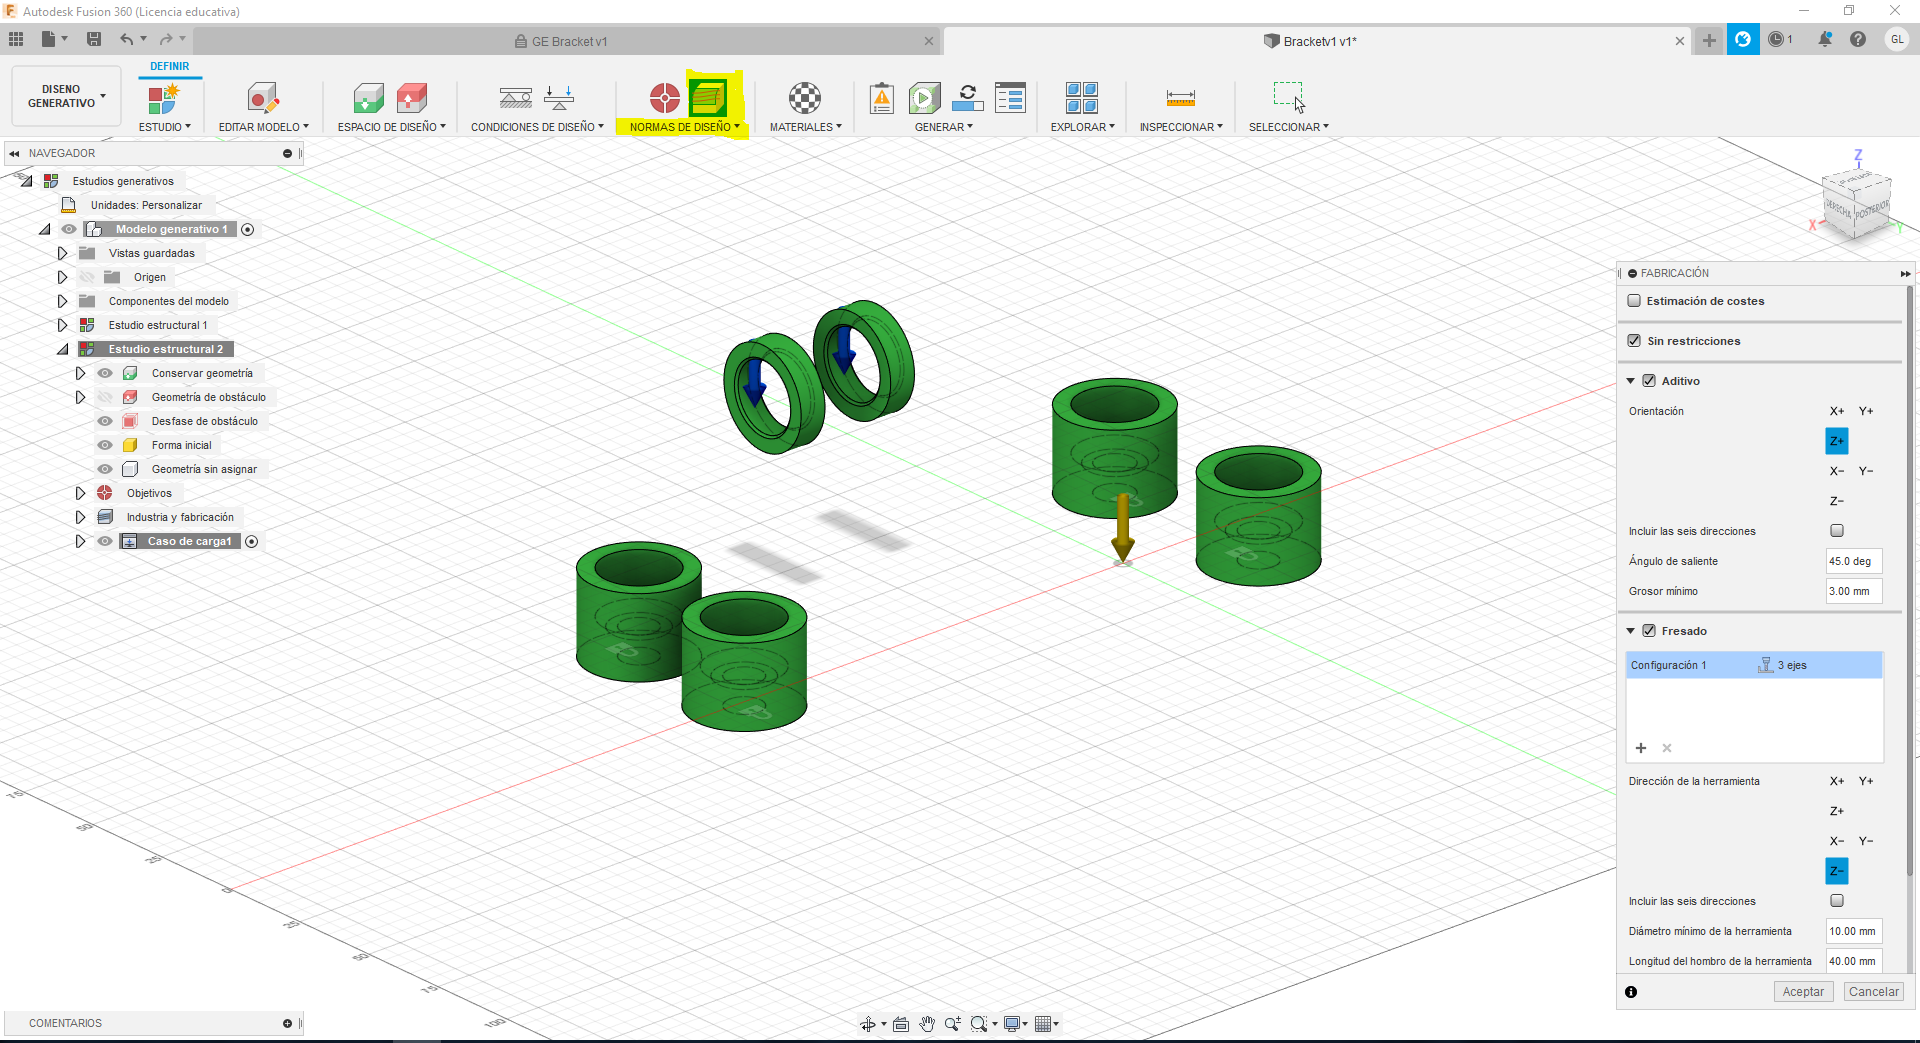Check Incluir las seis direcciones under Fresado

tap(1837, 901)
